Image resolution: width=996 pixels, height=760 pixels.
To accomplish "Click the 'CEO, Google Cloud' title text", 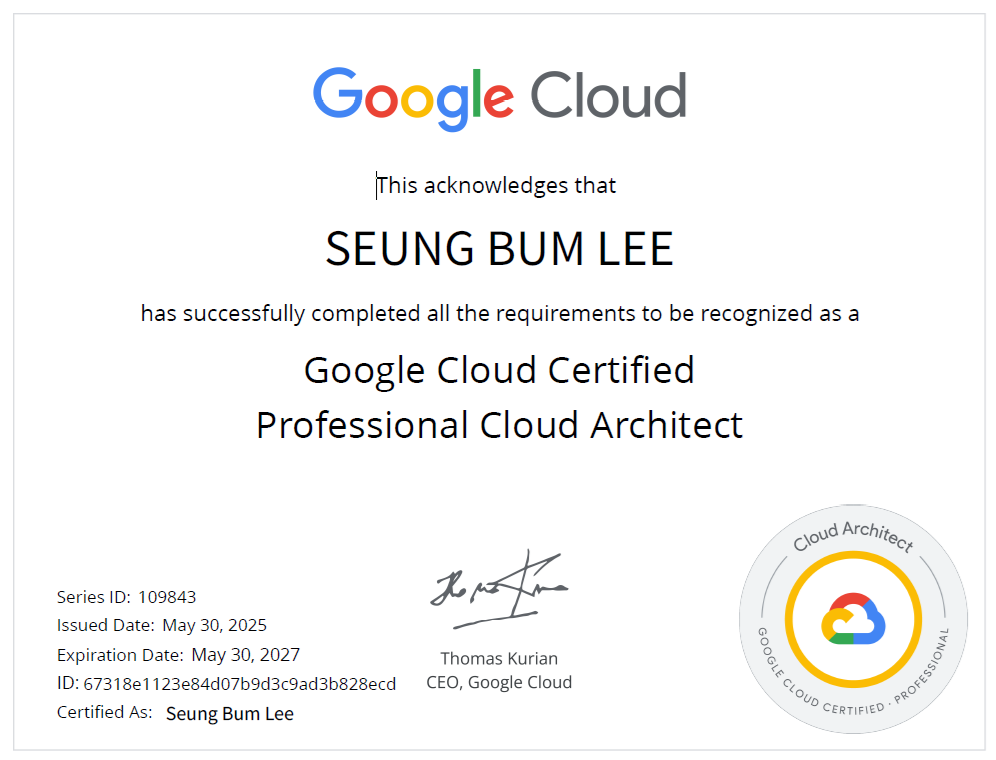I will click(499, 683).
